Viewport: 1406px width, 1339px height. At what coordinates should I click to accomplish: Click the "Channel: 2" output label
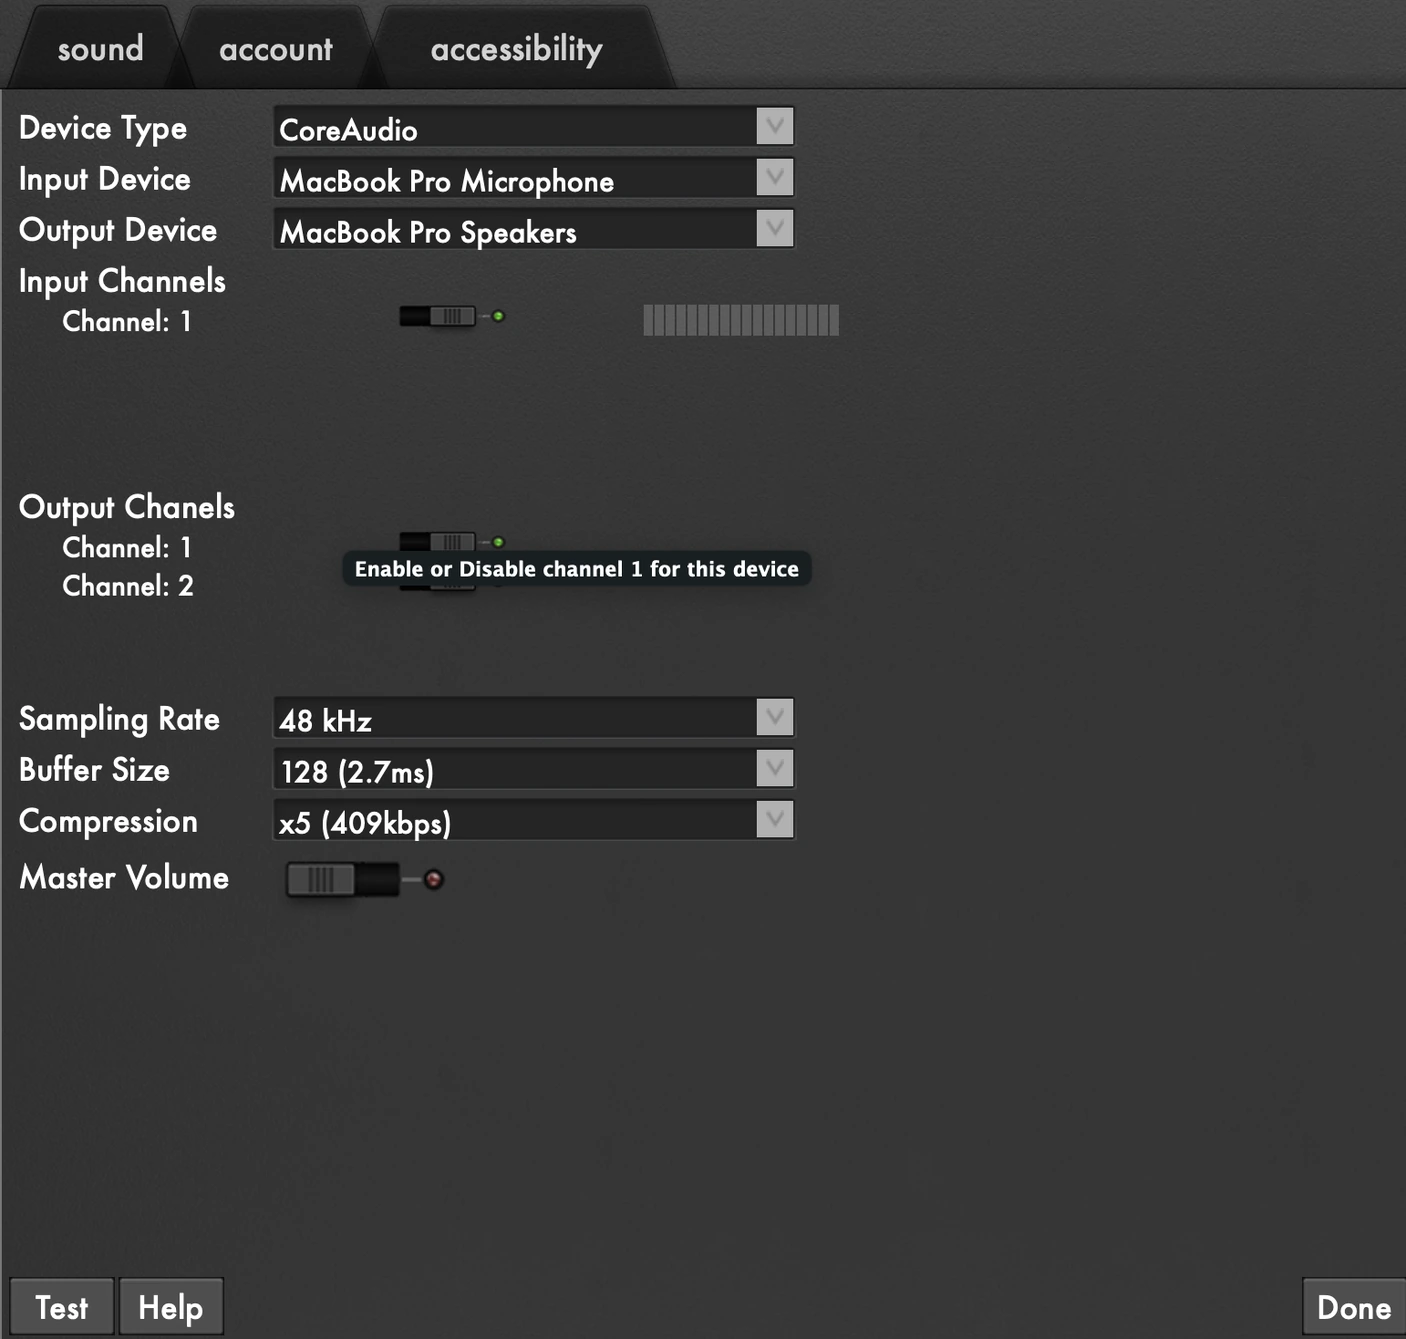pos(128,586)
